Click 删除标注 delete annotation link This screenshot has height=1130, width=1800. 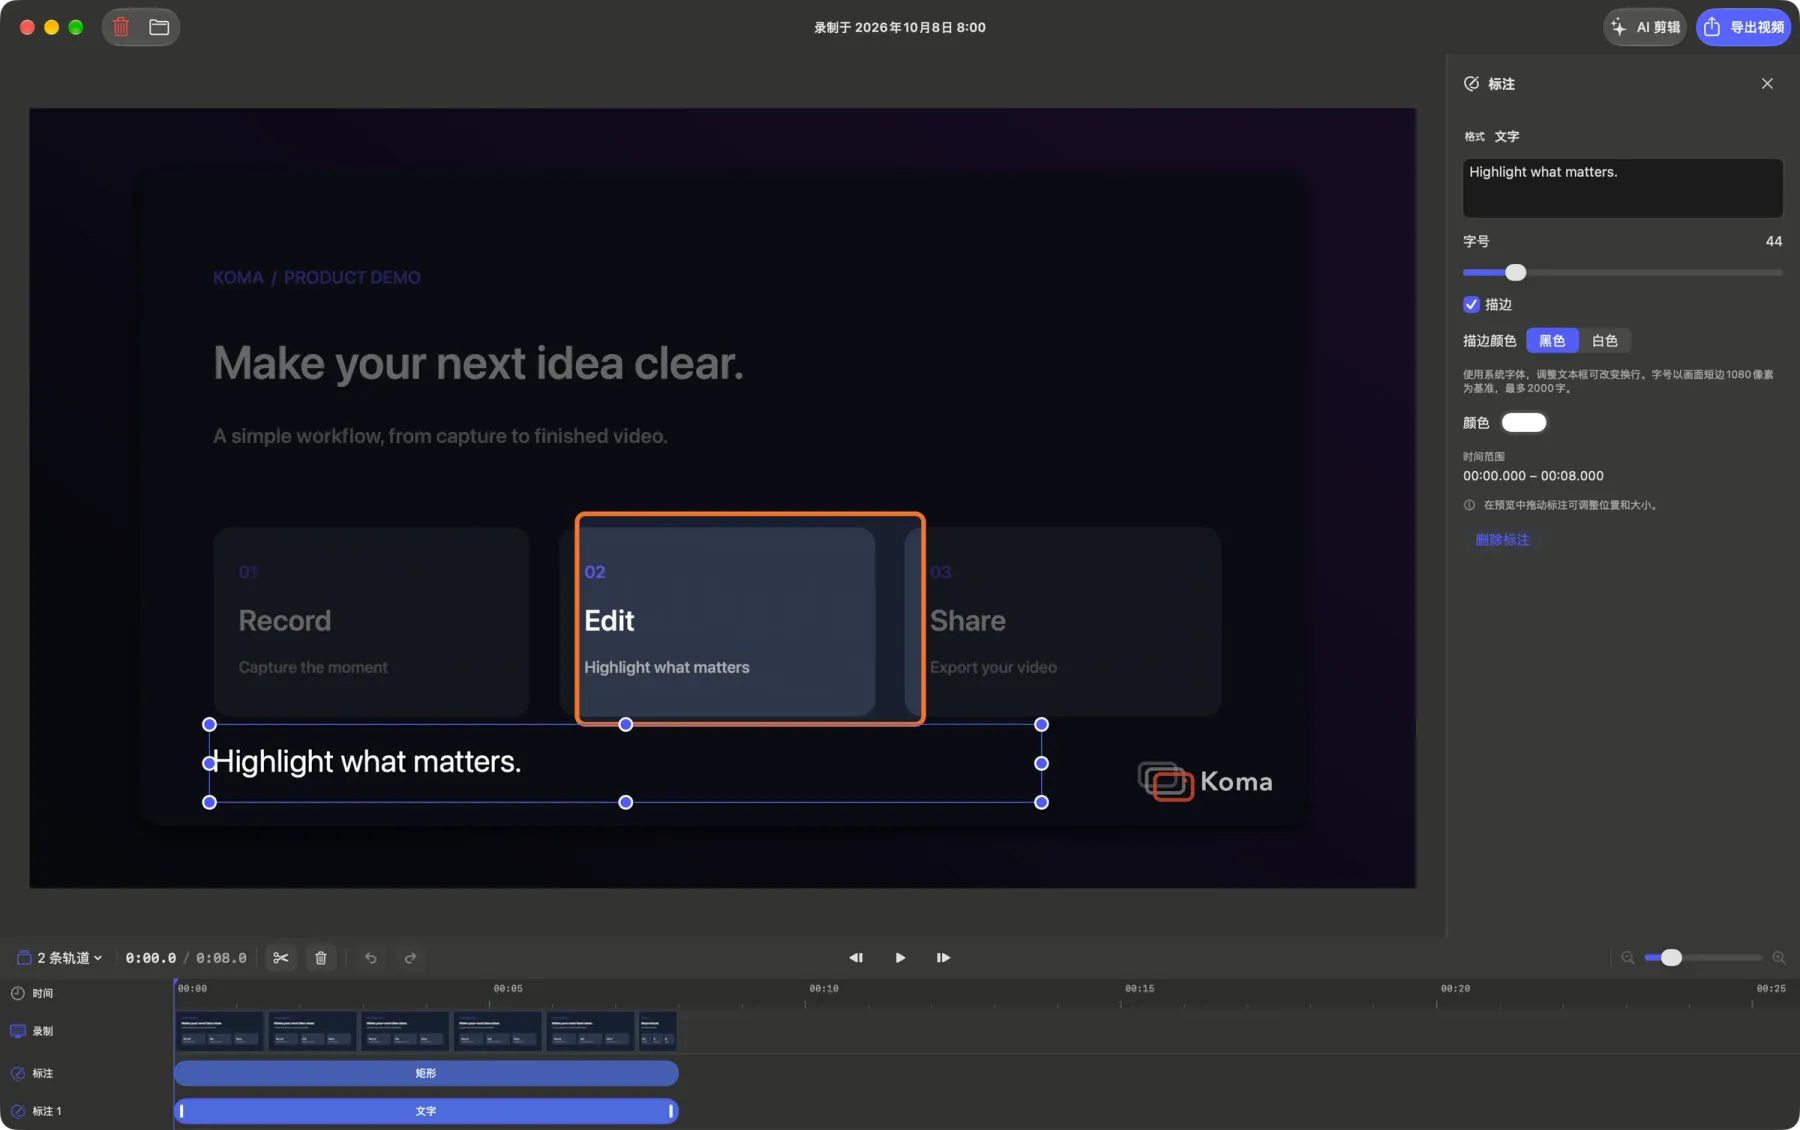[x=1502, y=540]
